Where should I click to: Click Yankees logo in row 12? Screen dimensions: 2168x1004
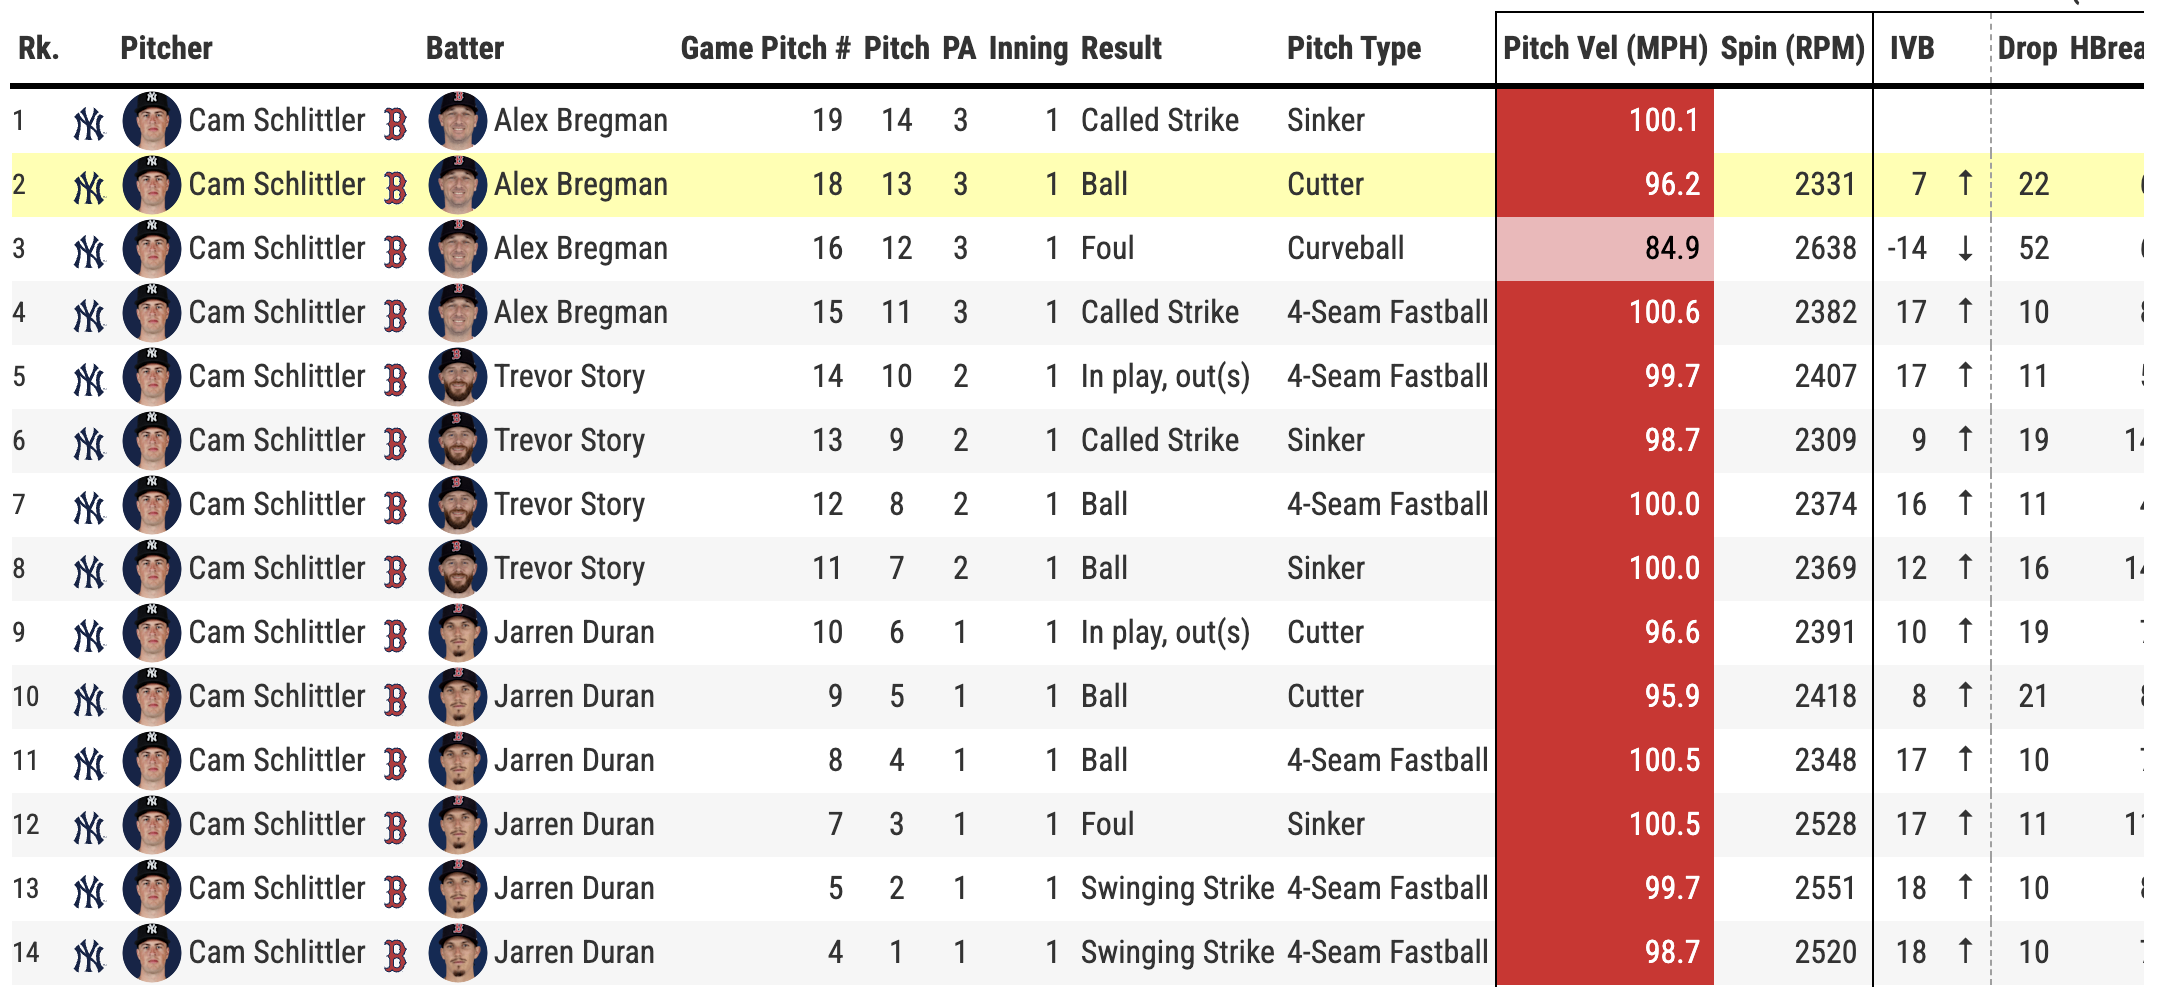(89, 827)
